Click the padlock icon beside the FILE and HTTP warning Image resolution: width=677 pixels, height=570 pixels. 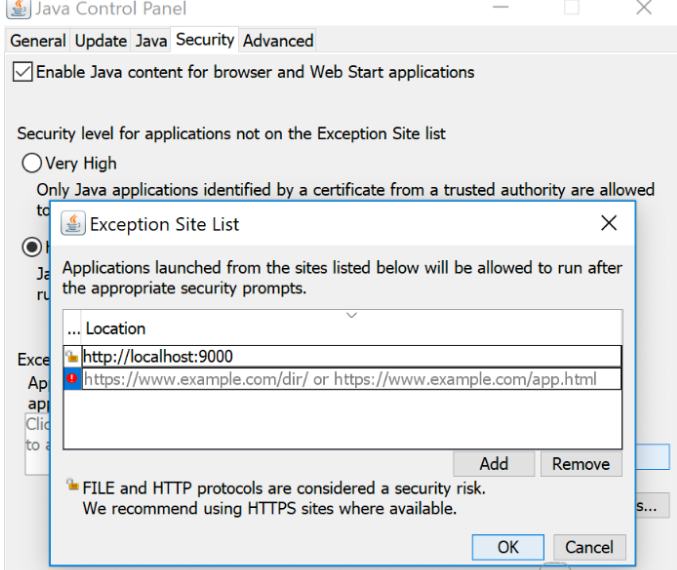[72, 485]
